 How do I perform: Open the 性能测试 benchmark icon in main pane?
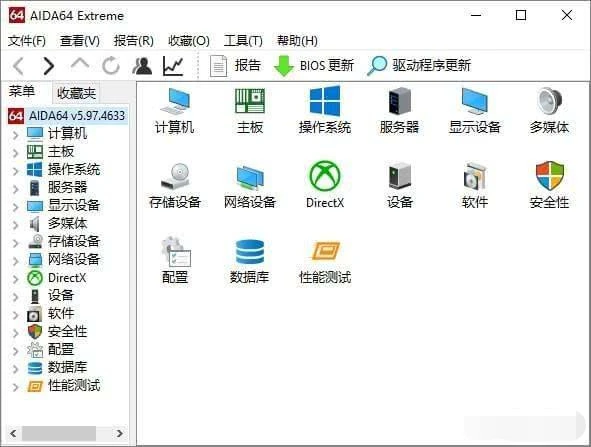(325, 251)
